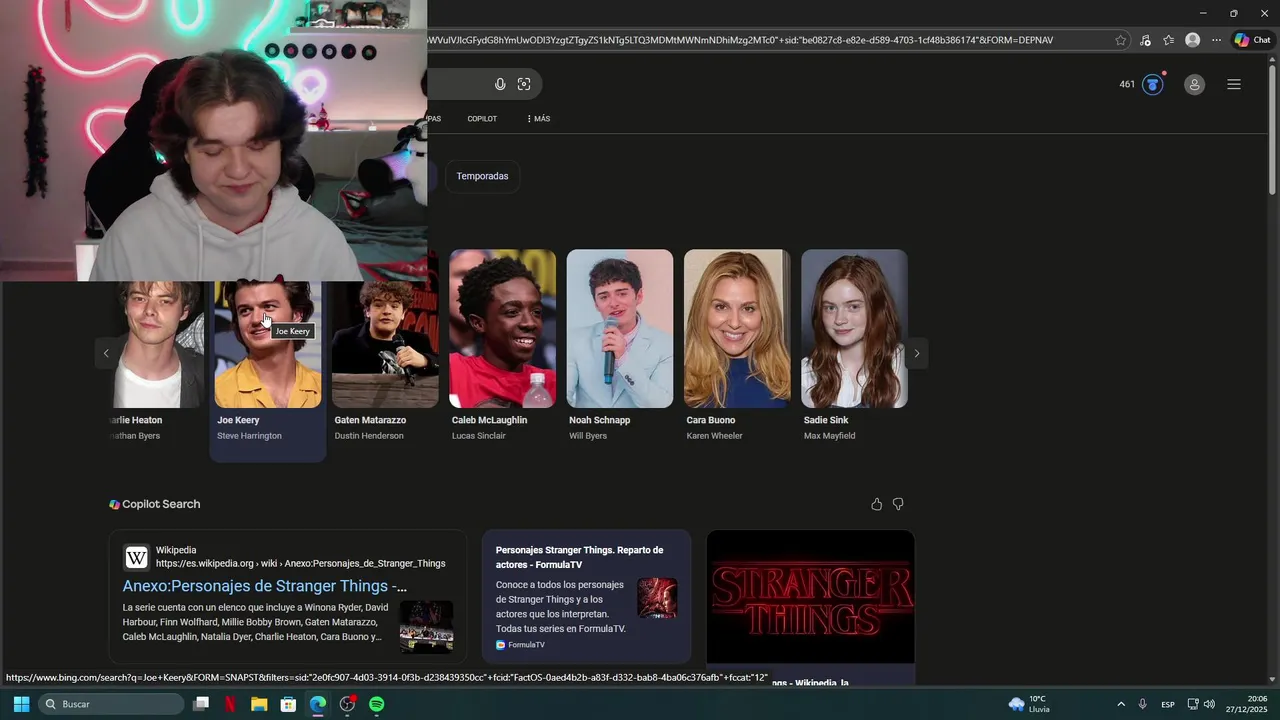Open the Favorites list icon in toolbar
Viewport: 1280px width, 720px height.
coord(1168,40)
